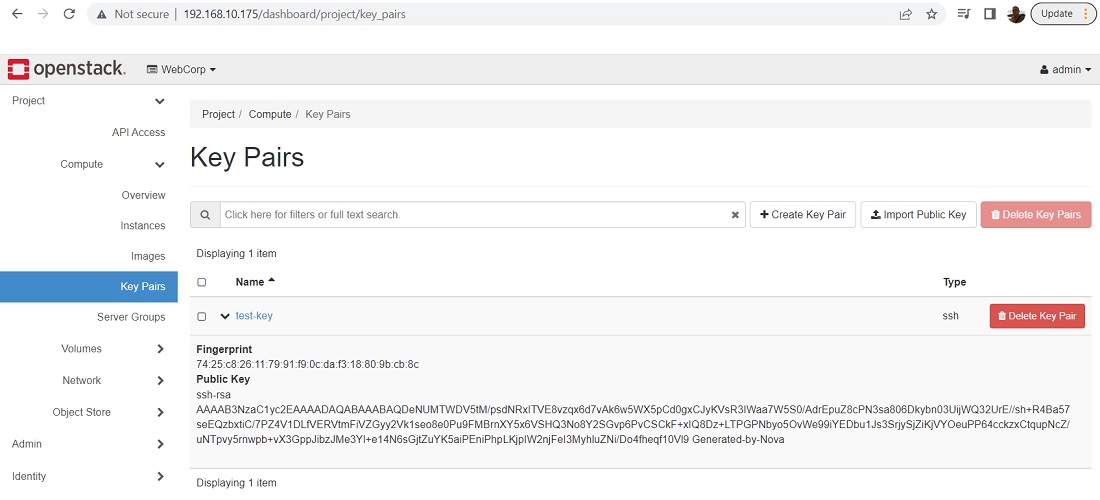This screenshot has height=500, width=1100.
Task: Go to Images page
Action: (148, 257)
